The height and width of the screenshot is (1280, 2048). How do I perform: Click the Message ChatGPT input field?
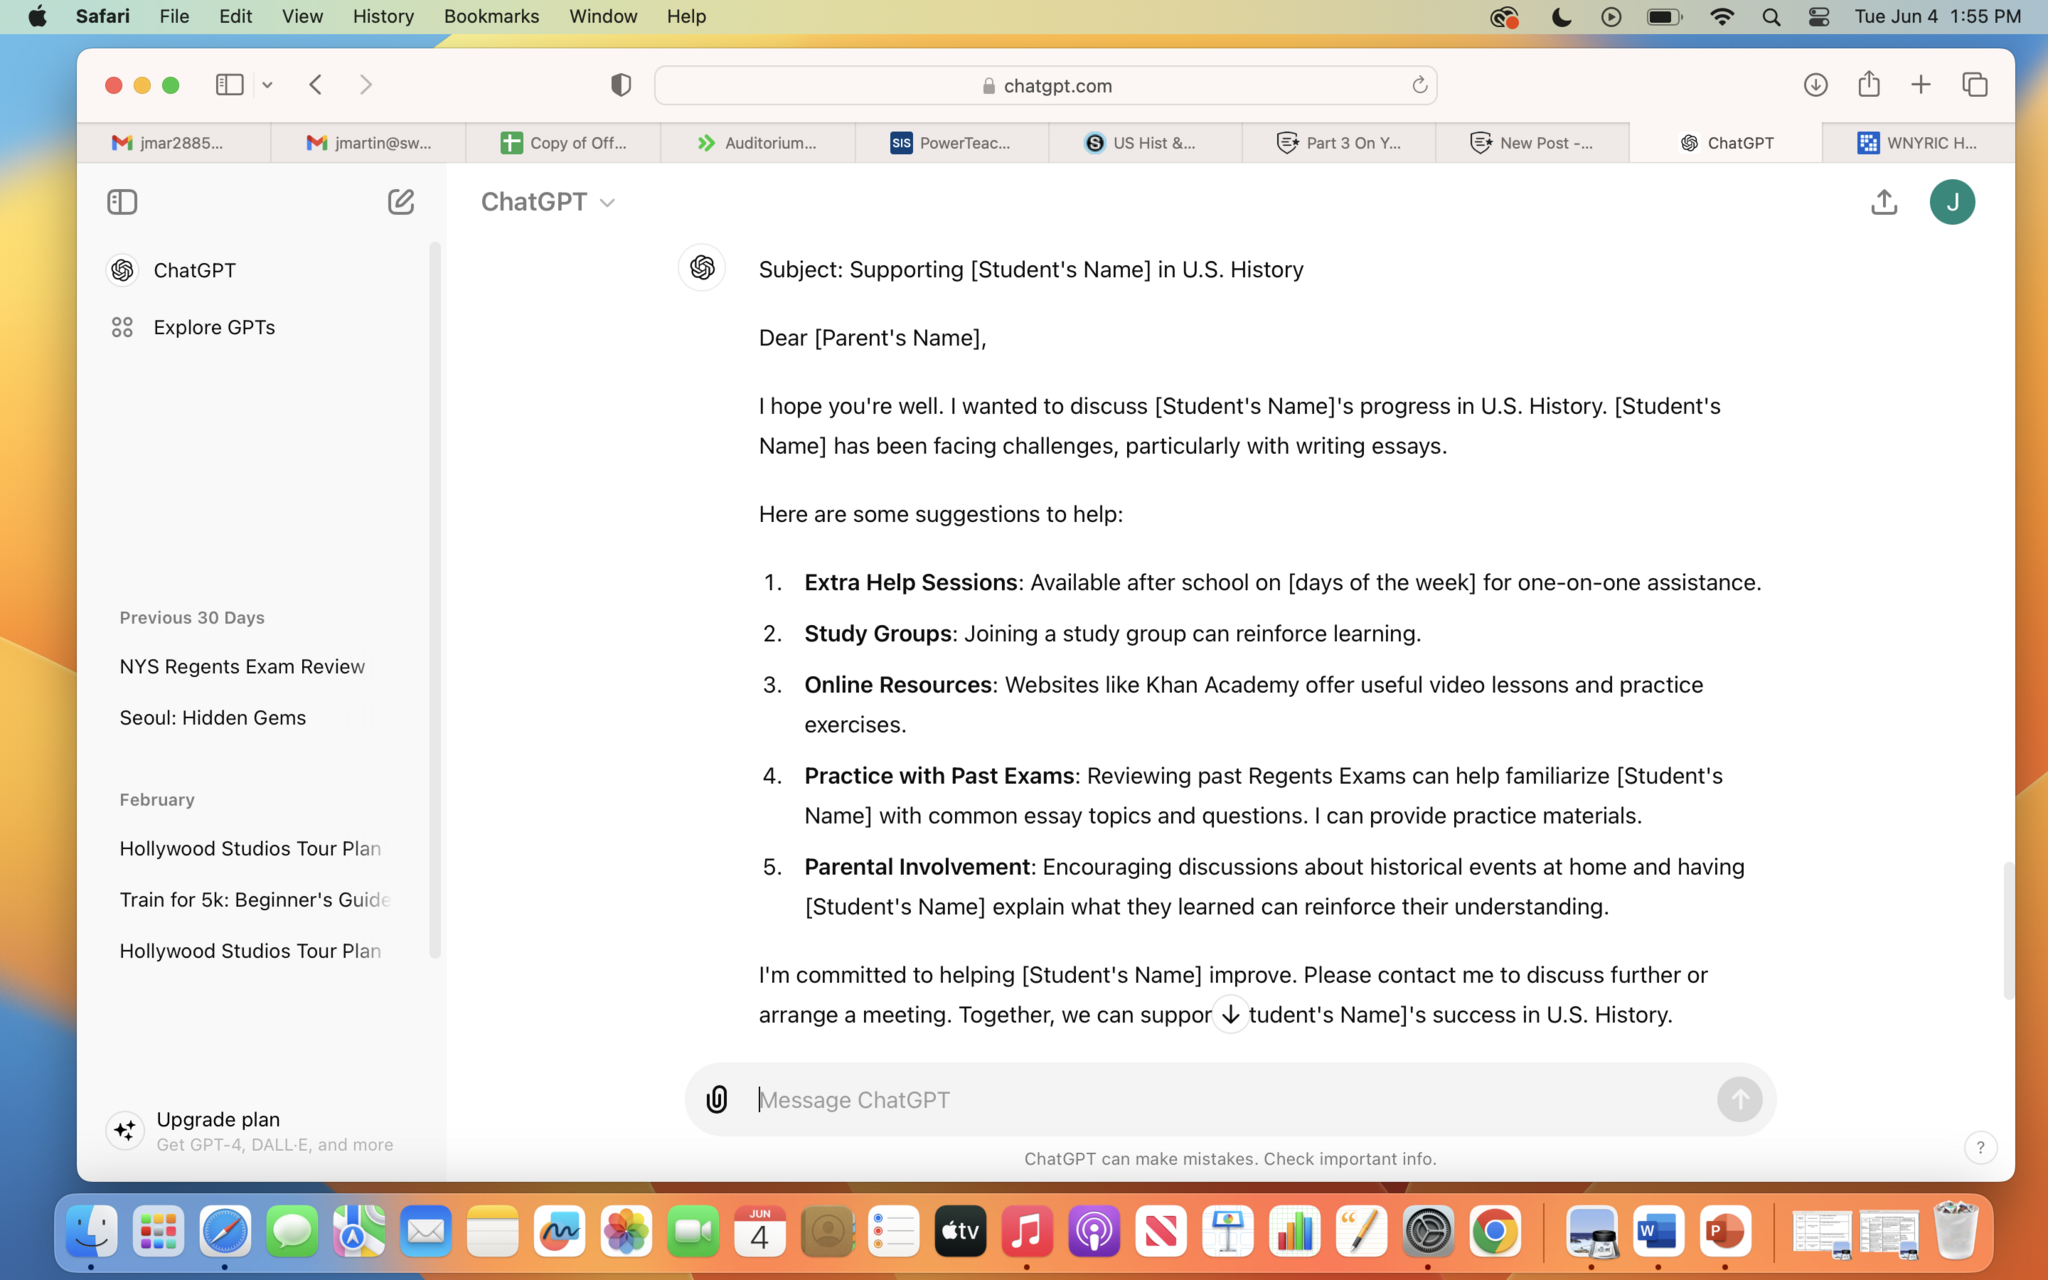(x=1230, y=1099)
